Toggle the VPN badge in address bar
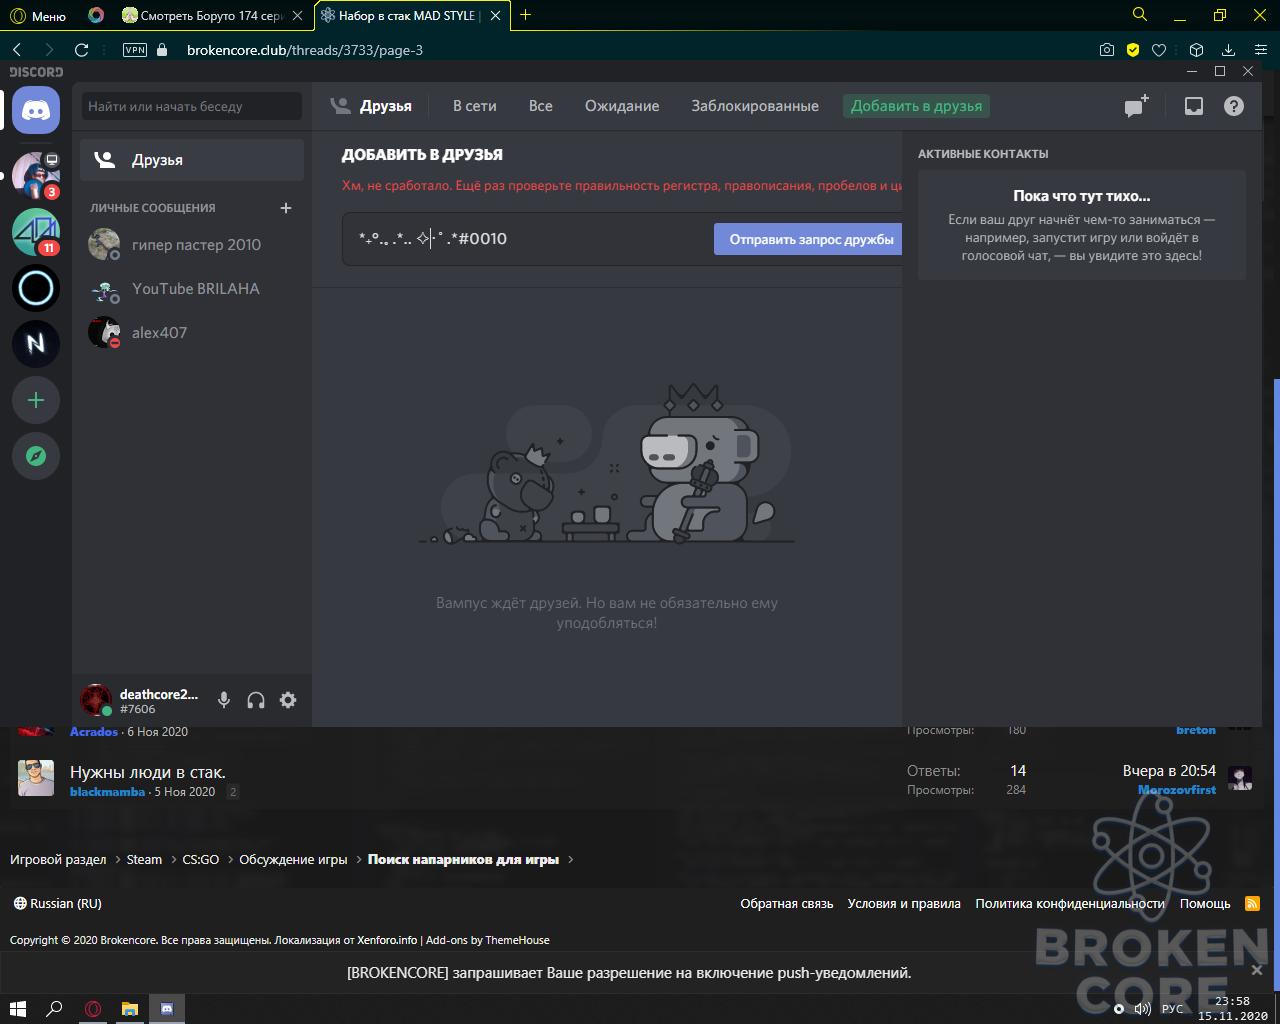The width and height of the screenshot is (1280, 1024). [135, 50]
